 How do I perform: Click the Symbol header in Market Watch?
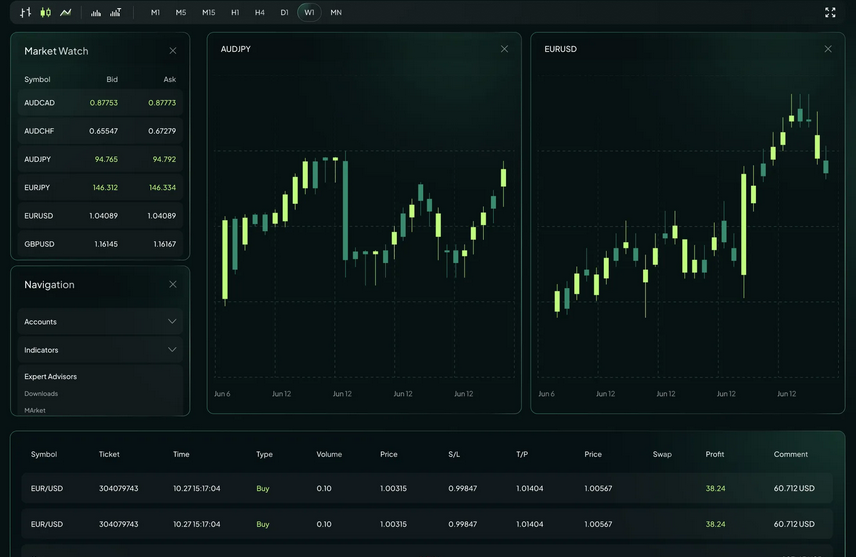tap(37, 80)
